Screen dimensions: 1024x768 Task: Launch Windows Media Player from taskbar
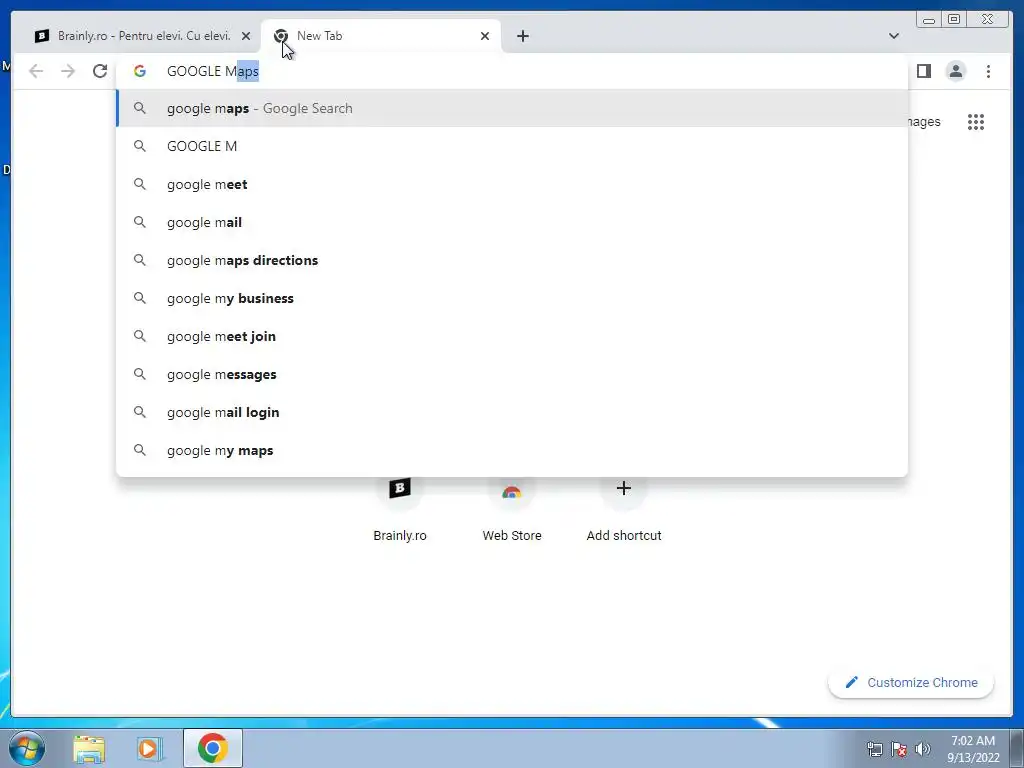click(x=149, y=748)
